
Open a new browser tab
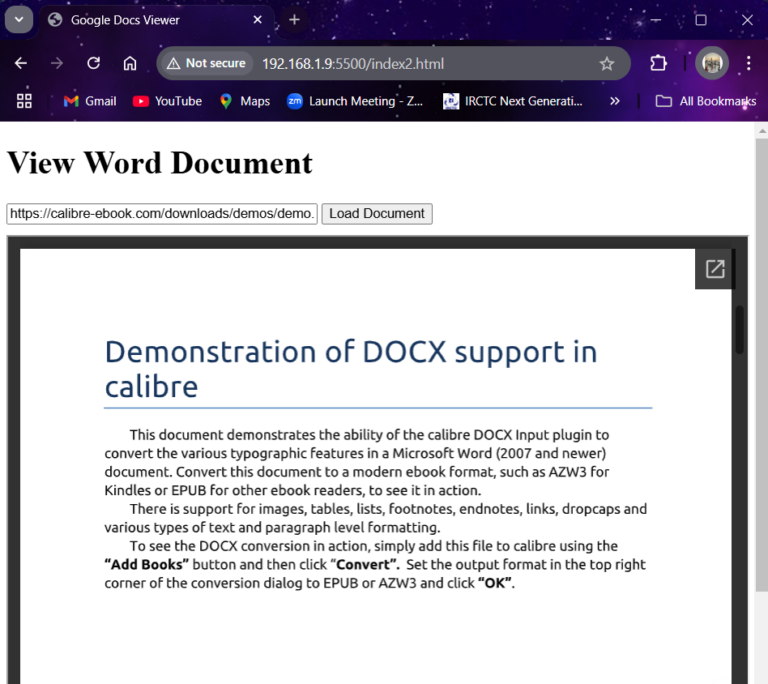pos(294,20)
